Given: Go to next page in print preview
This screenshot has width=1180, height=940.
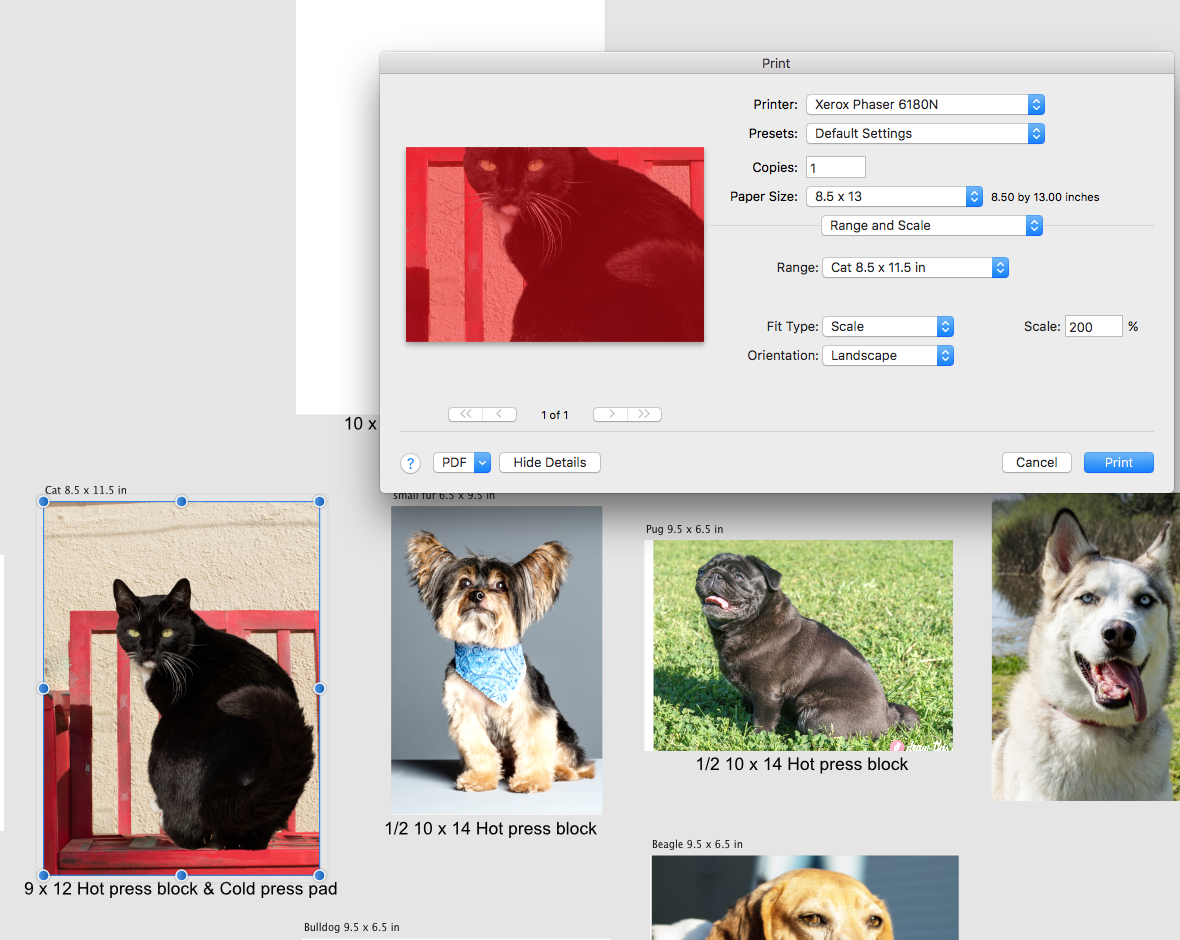Looking at the screenshot, I should tap(610, 415).
